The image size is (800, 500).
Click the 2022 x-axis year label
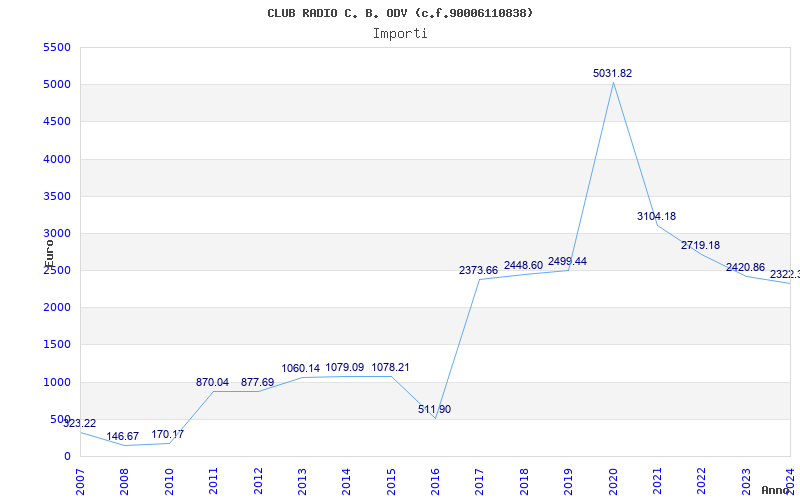702,482
